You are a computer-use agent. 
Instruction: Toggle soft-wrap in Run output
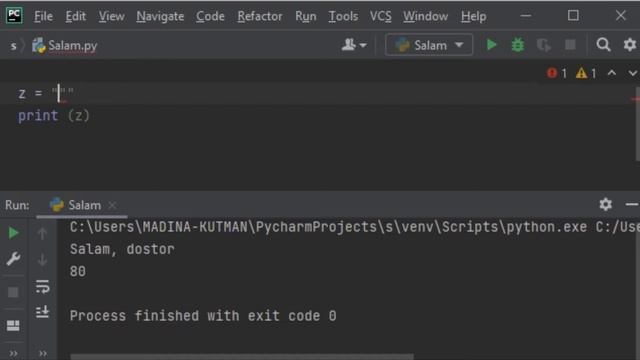[42, 287]
